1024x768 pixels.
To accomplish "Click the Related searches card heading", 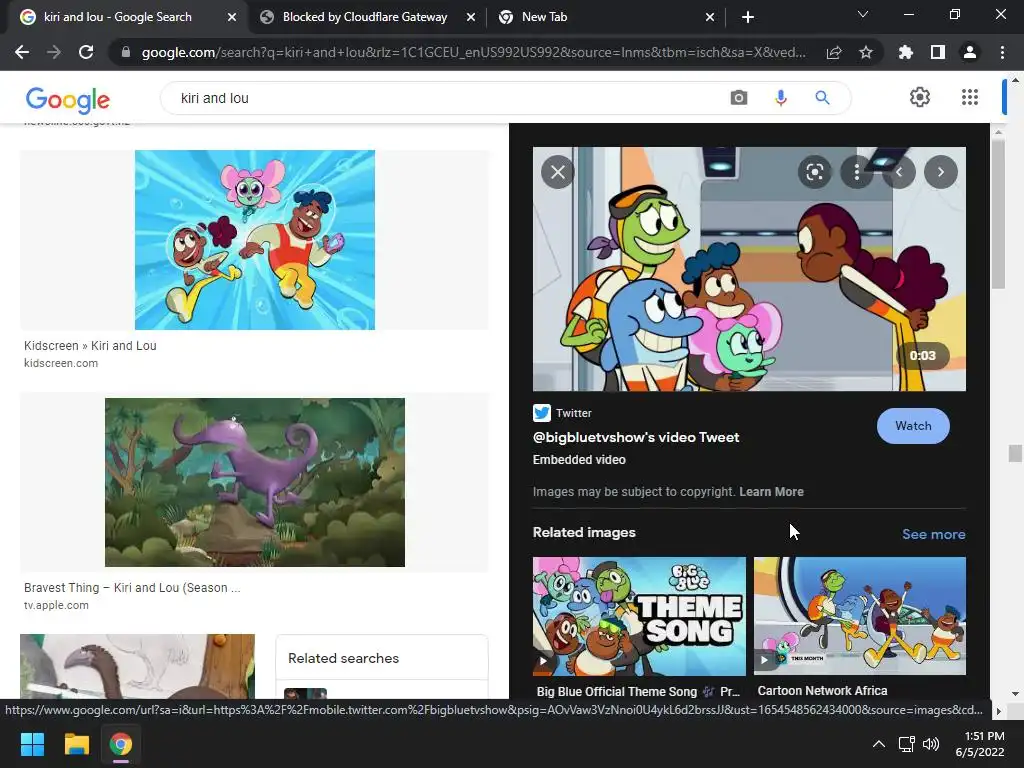I will tap(344, 658).
